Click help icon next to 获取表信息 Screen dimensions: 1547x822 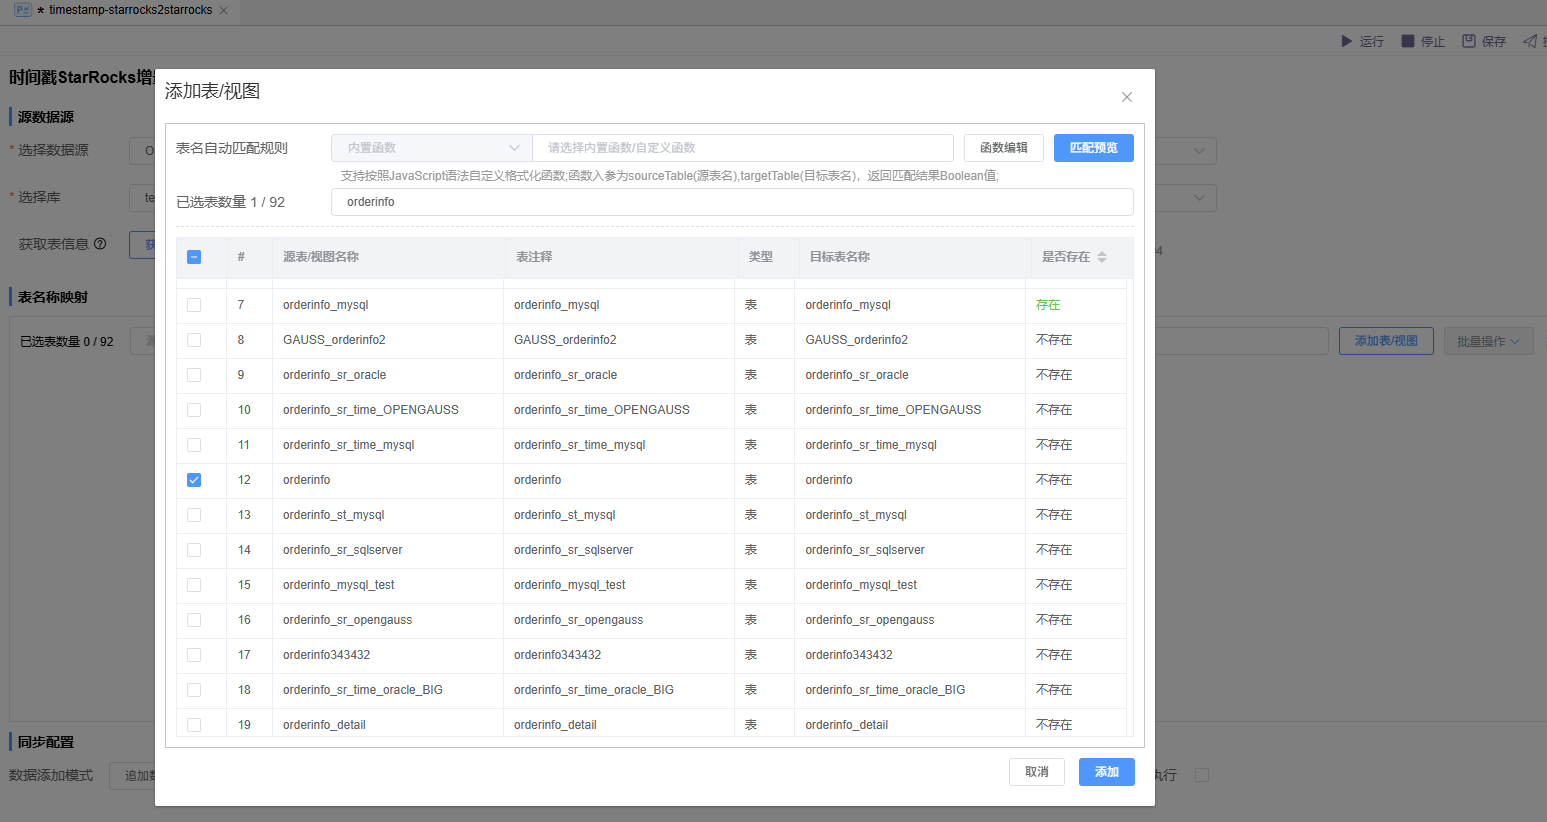click(100, 244)
